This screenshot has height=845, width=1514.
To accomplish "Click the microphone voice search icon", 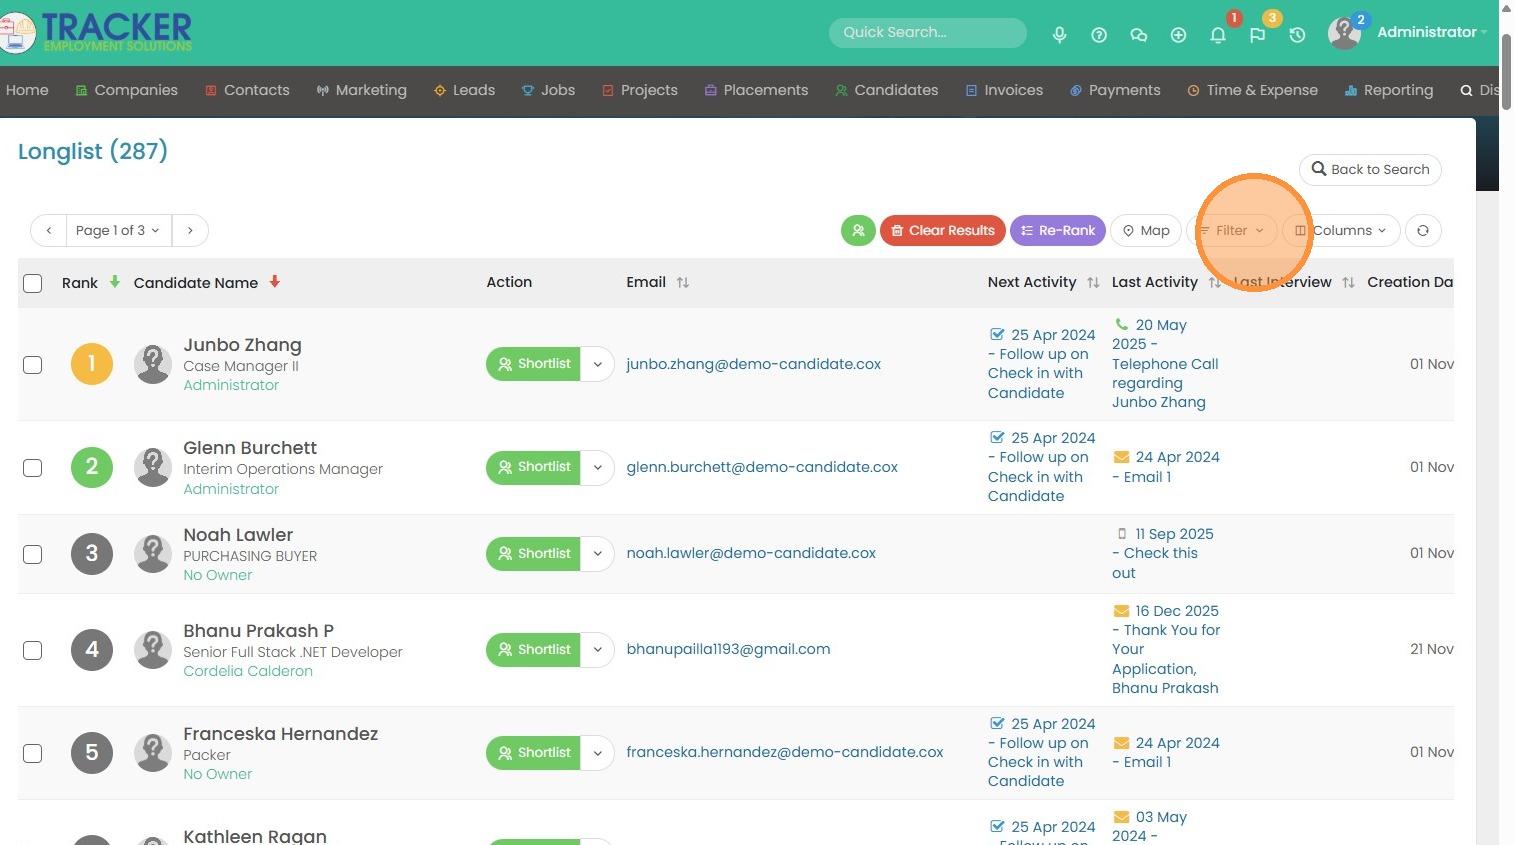I will [x=1059, y=35].
